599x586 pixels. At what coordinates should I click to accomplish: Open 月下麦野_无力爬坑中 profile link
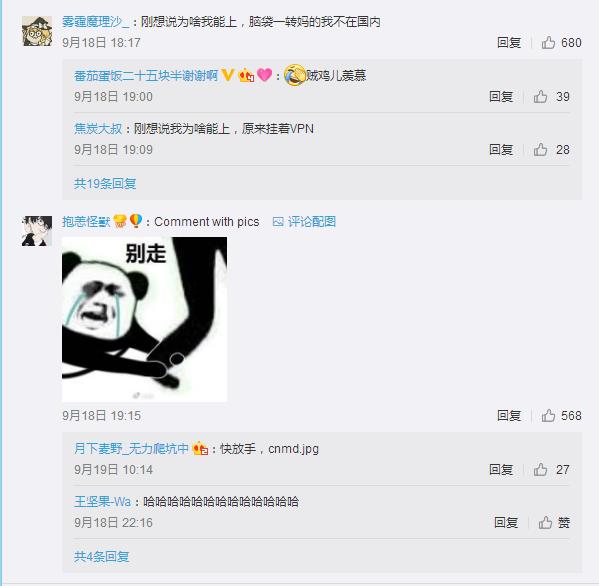point(131,448)
